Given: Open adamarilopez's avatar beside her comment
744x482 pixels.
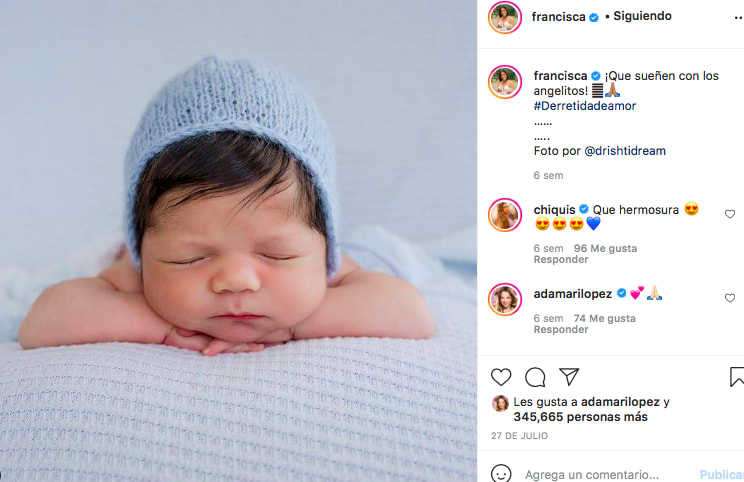Looking at the screenshot, I should pos(505,299).
